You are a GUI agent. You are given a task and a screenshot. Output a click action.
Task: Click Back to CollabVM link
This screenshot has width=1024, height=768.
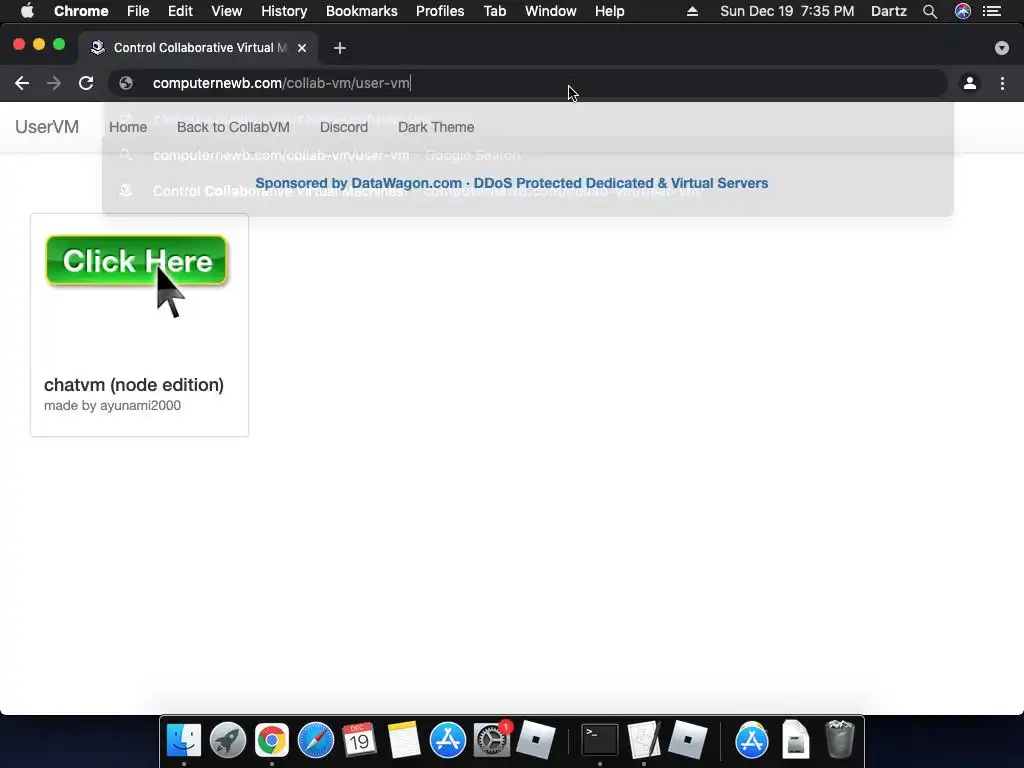coord(233,127)
